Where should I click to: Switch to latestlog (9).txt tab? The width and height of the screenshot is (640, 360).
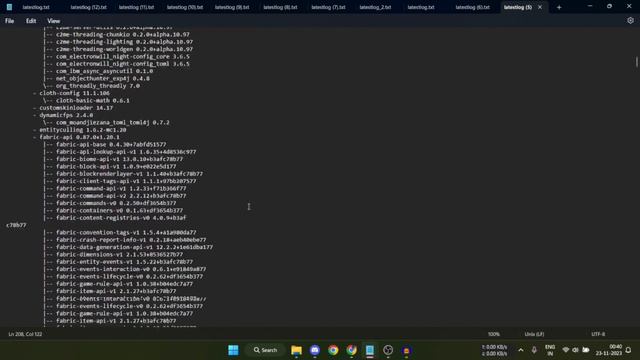point(232,7)
